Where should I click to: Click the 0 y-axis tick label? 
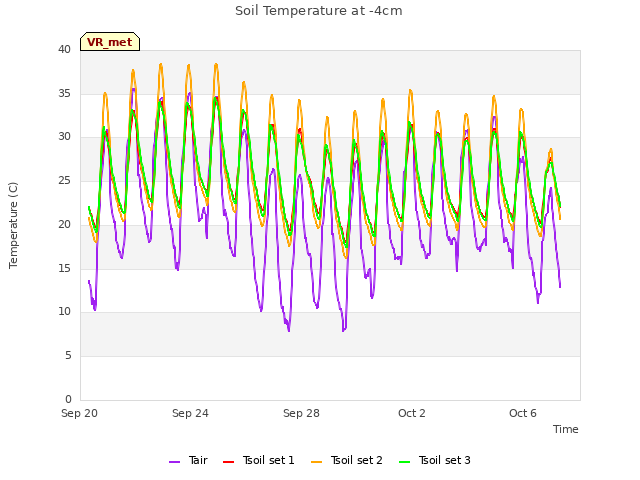pyautogui.click(x=68, y=399)
